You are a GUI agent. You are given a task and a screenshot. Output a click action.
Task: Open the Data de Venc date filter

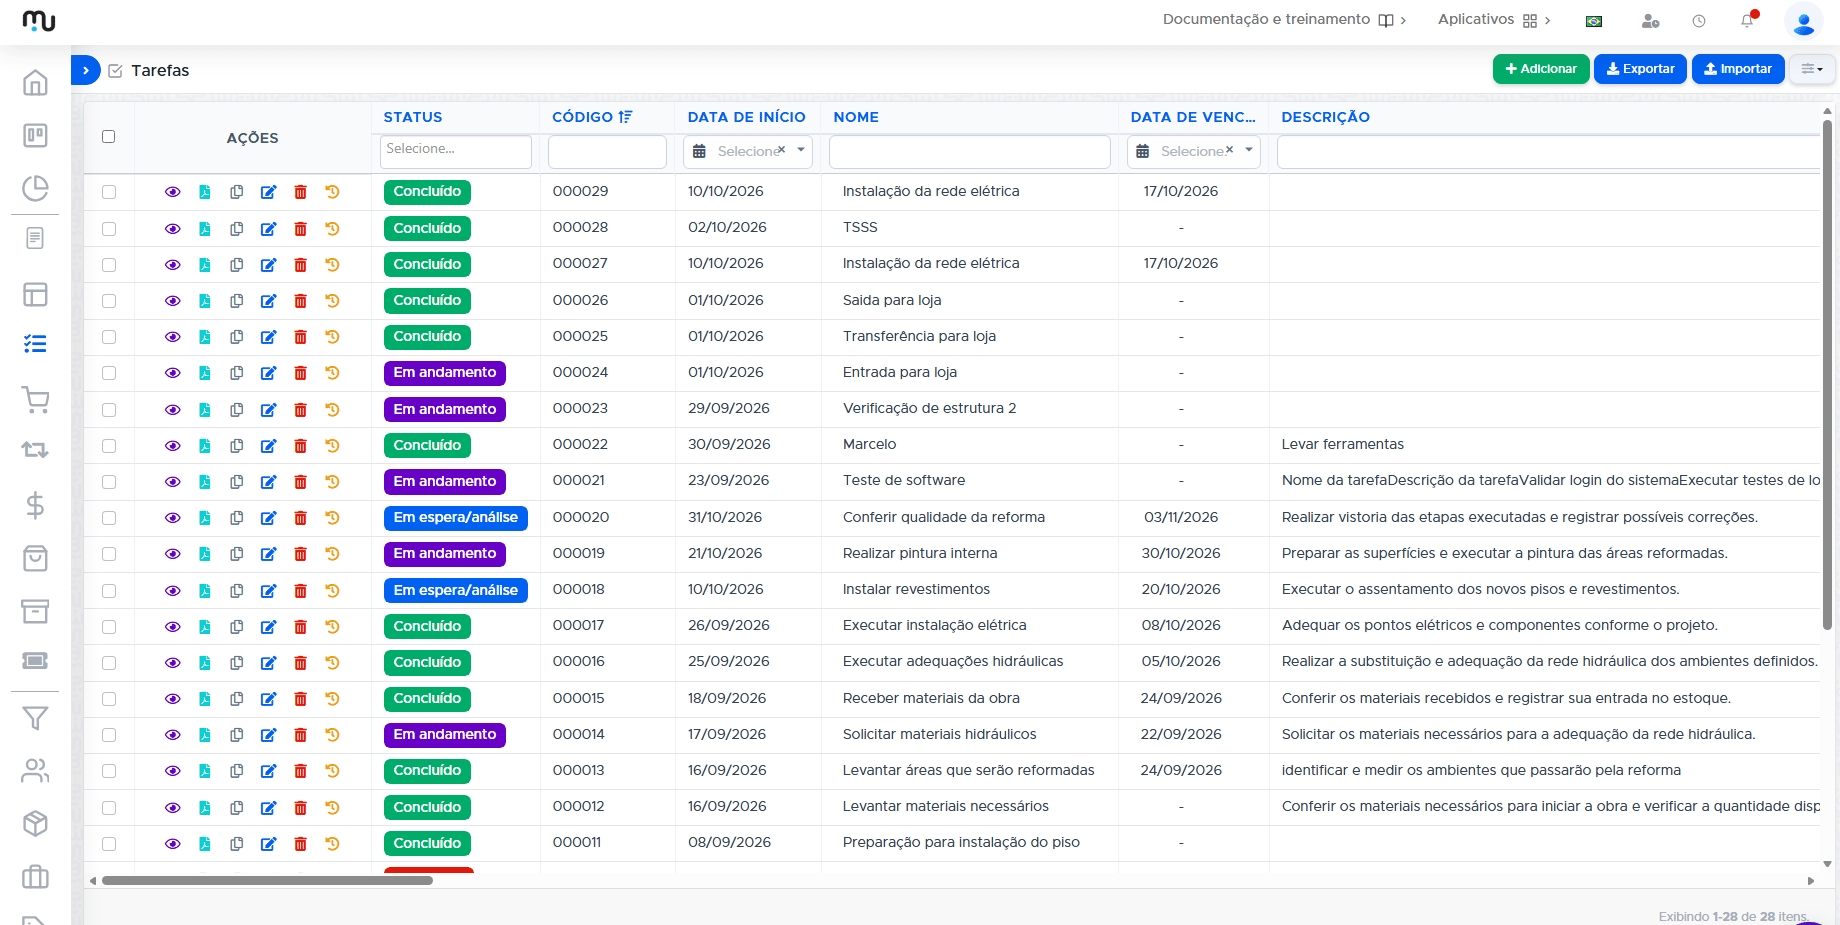click(x=1193, y=151)
